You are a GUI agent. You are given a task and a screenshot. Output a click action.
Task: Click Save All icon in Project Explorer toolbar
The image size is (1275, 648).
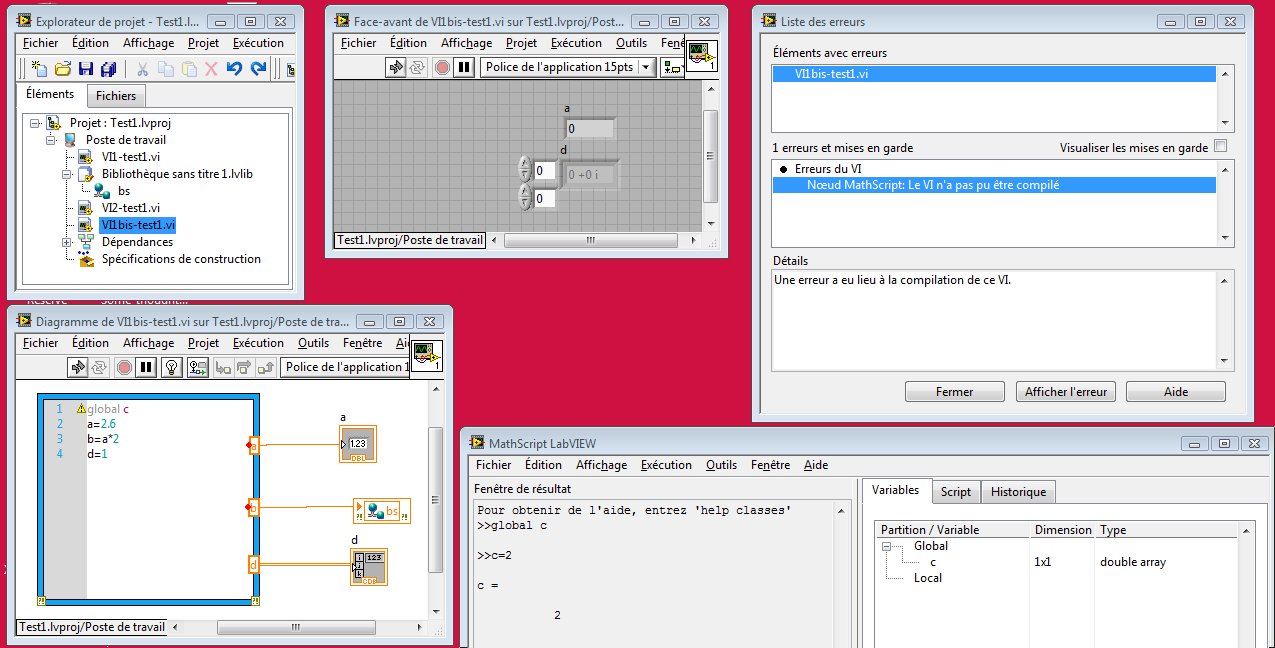pyautogui.click(x=108, y=69)
